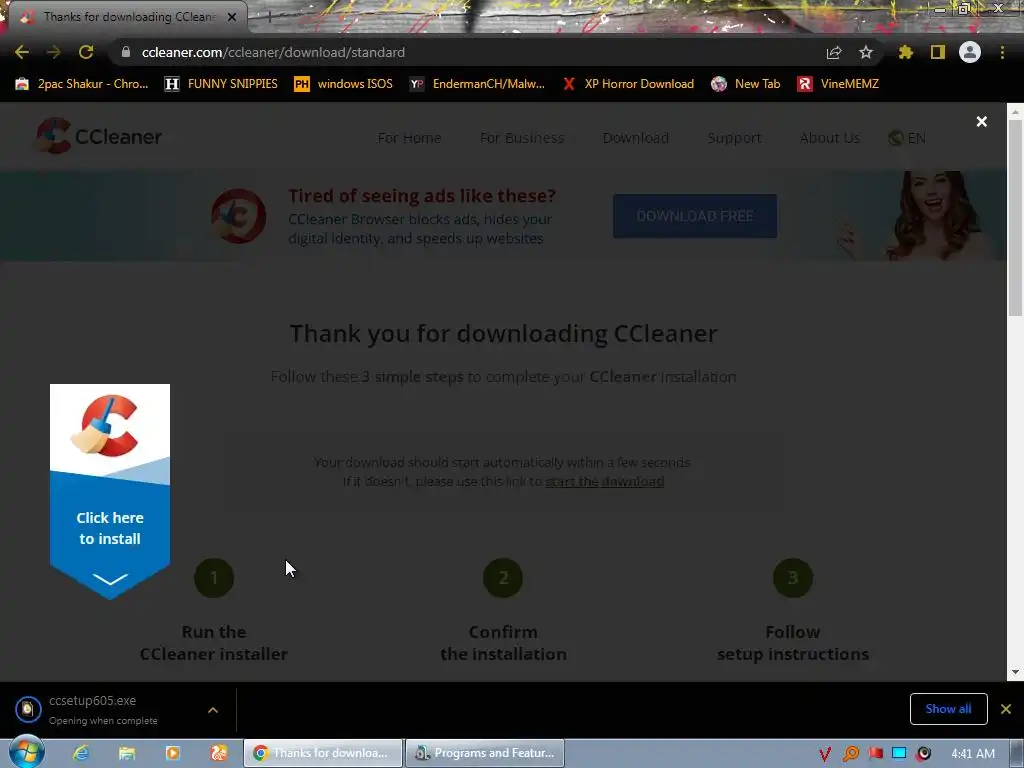The height and width of the screenshot is (768, 1024).
Task: Click the step 1 circle icon
Action: click(x=214, y=578)
